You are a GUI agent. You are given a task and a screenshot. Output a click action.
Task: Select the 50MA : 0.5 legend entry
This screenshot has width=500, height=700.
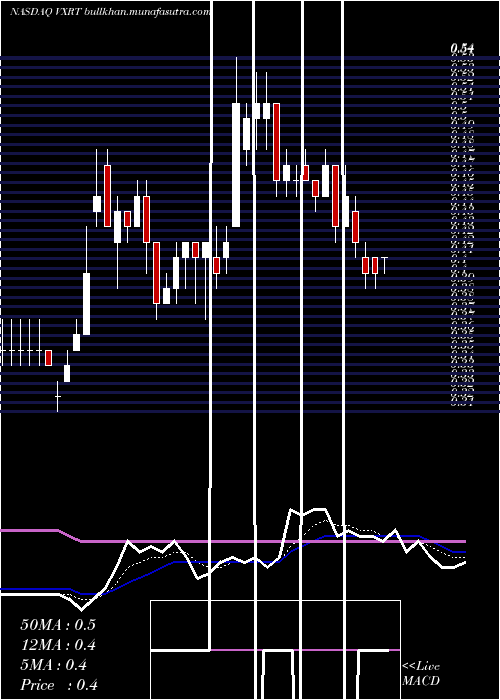click(58, 625)
